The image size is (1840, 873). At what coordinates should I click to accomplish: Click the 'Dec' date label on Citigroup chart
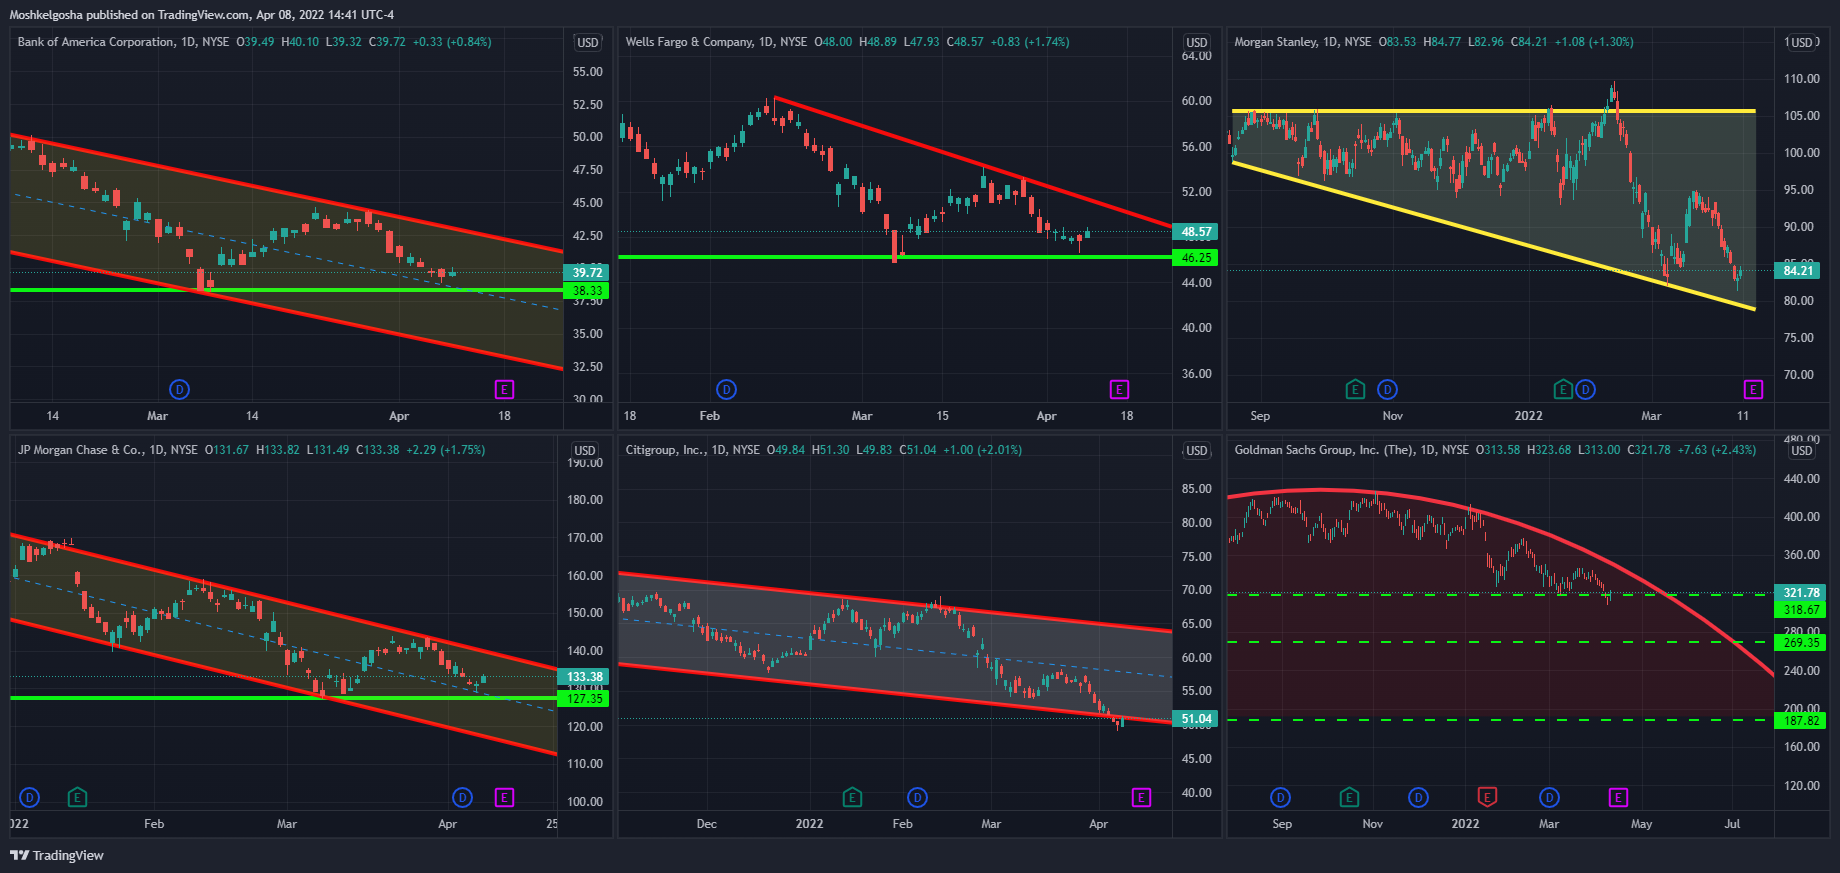(x=707, y=824)
